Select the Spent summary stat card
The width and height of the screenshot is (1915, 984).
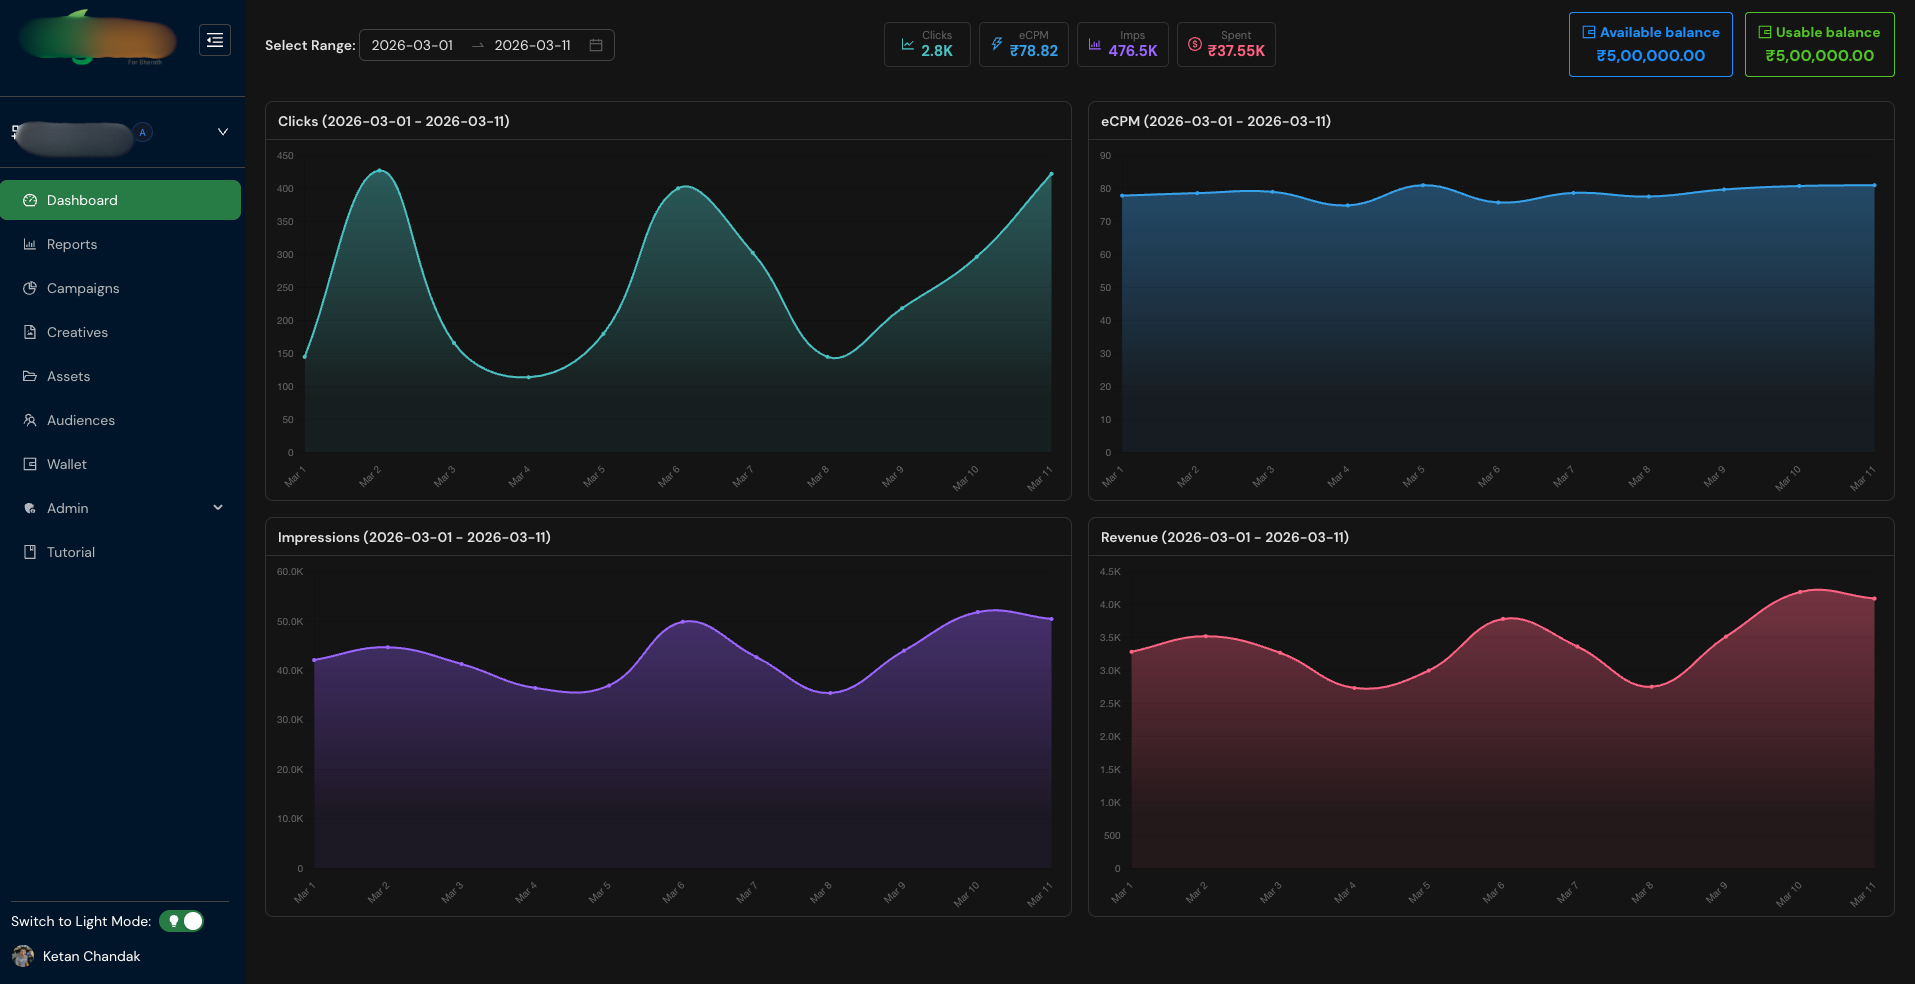point(1226,44)
